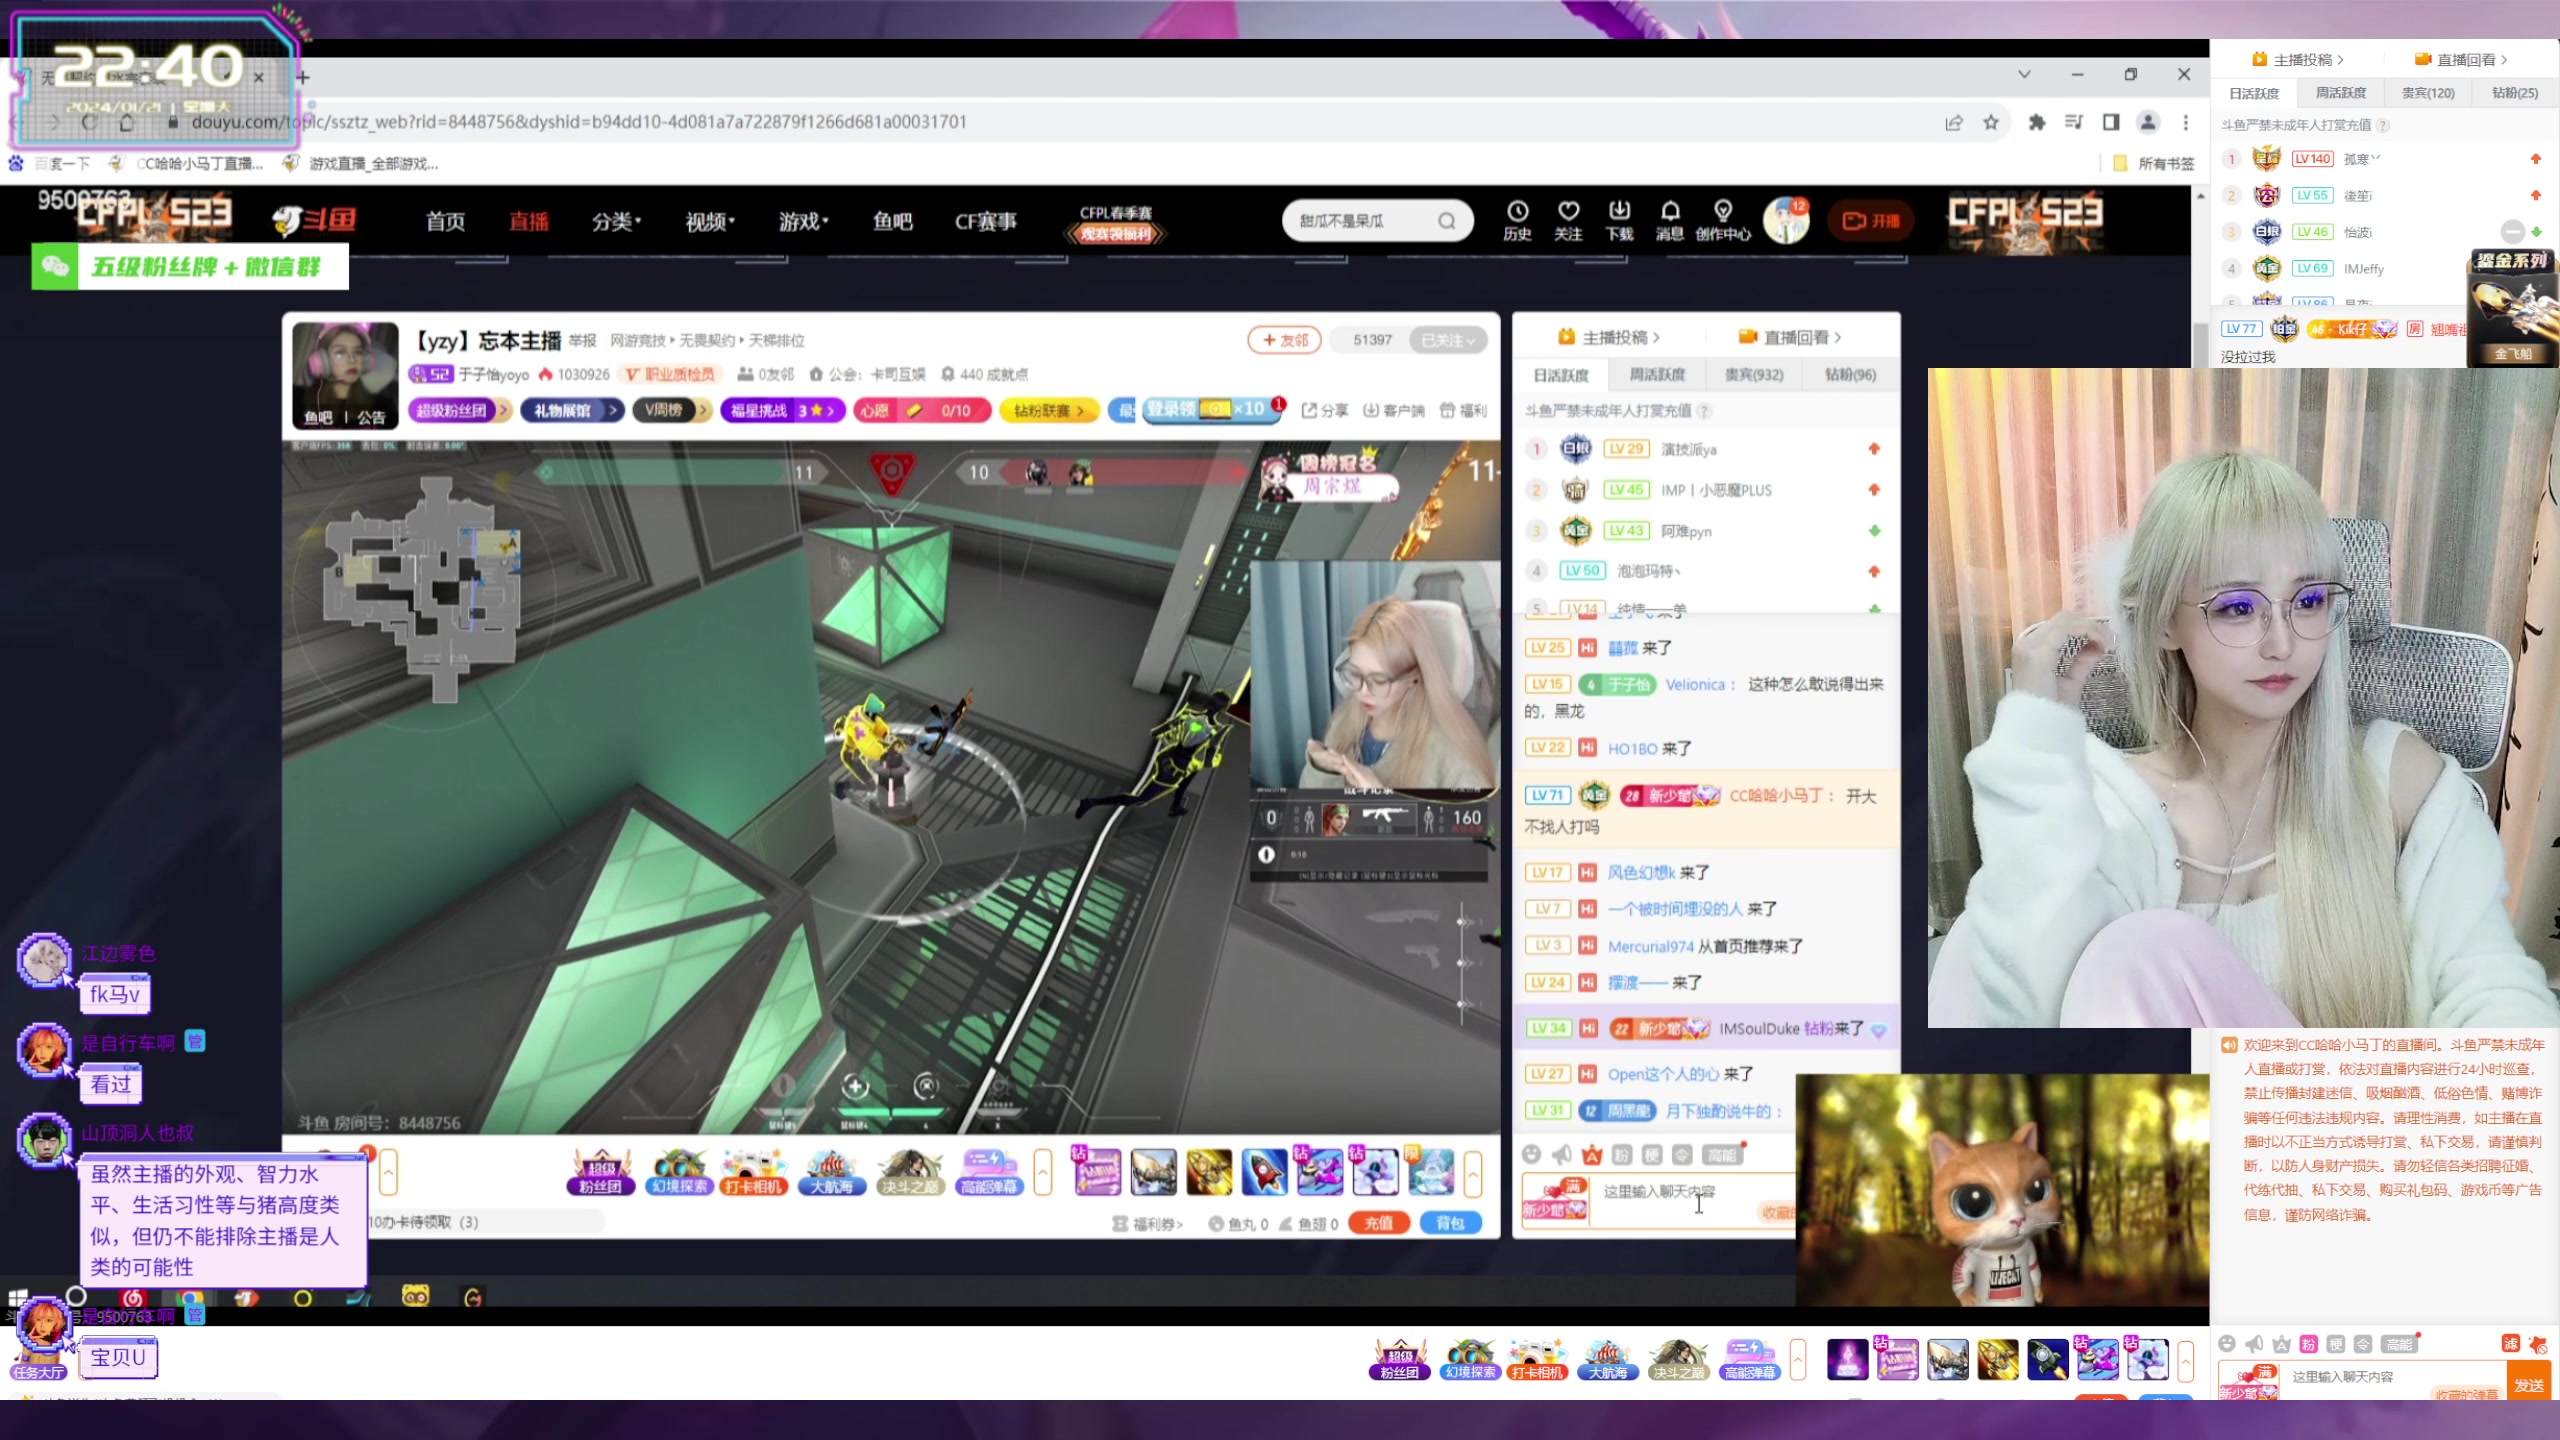Toggle the gift-effects block icon beside 滤
The height and width of the screenshot is (1440, 2560).
click(x=2537, y=1343)
